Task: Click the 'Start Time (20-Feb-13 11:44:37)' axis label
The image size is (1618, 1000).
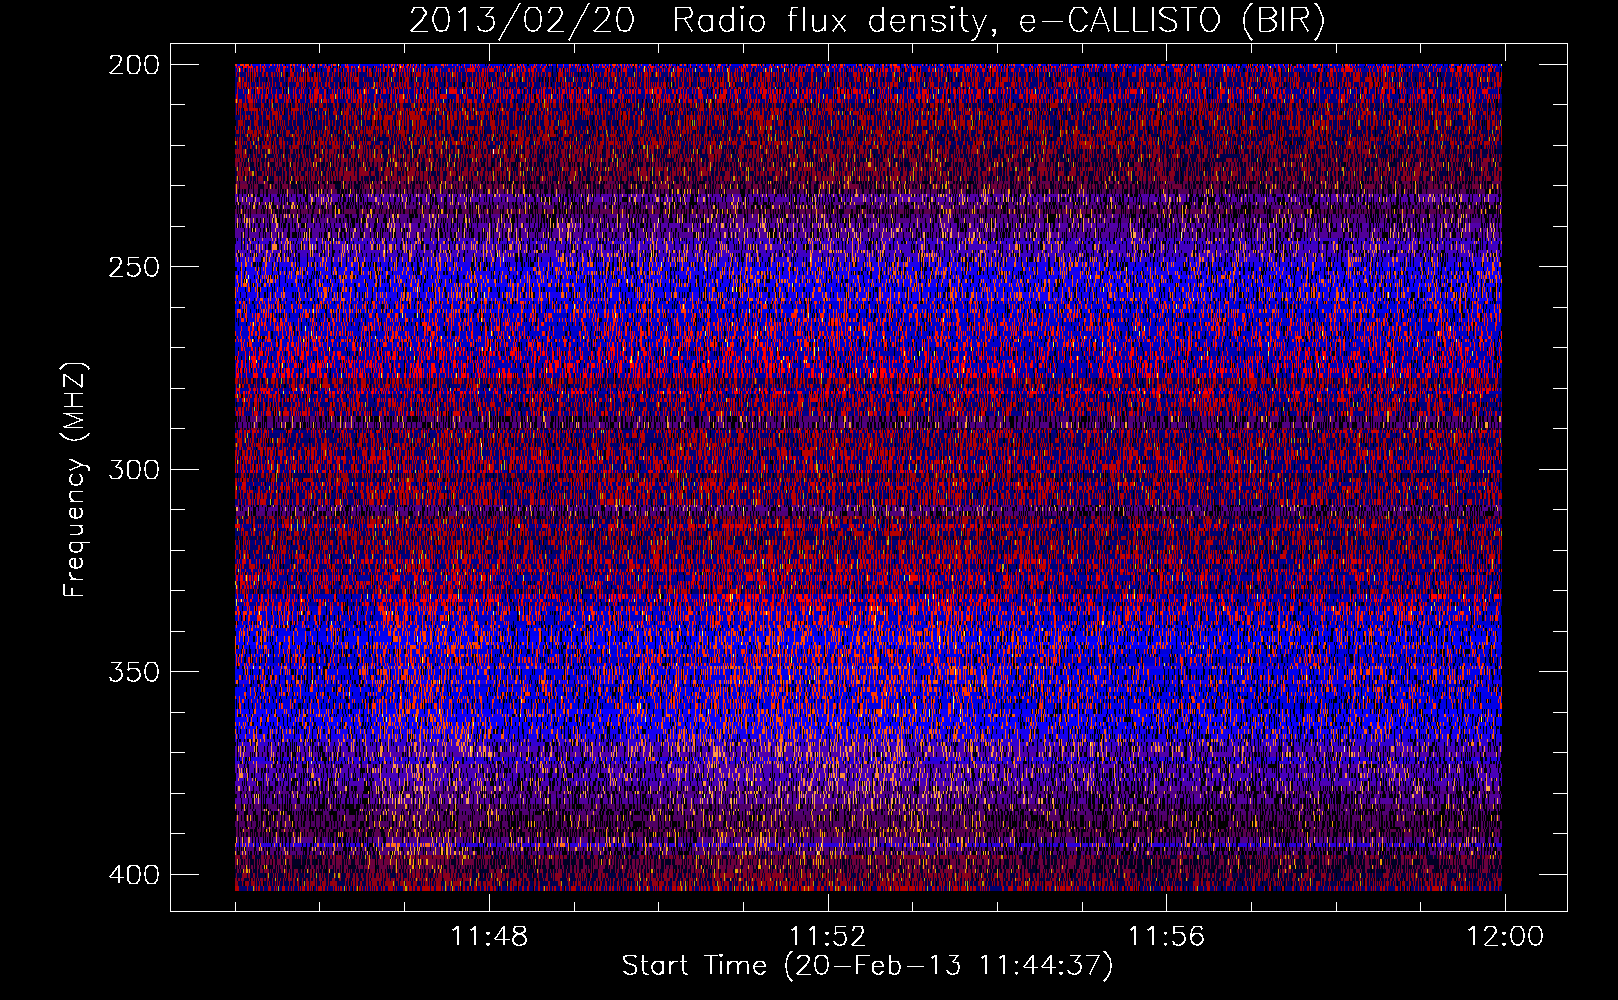Action: point(867,966)
